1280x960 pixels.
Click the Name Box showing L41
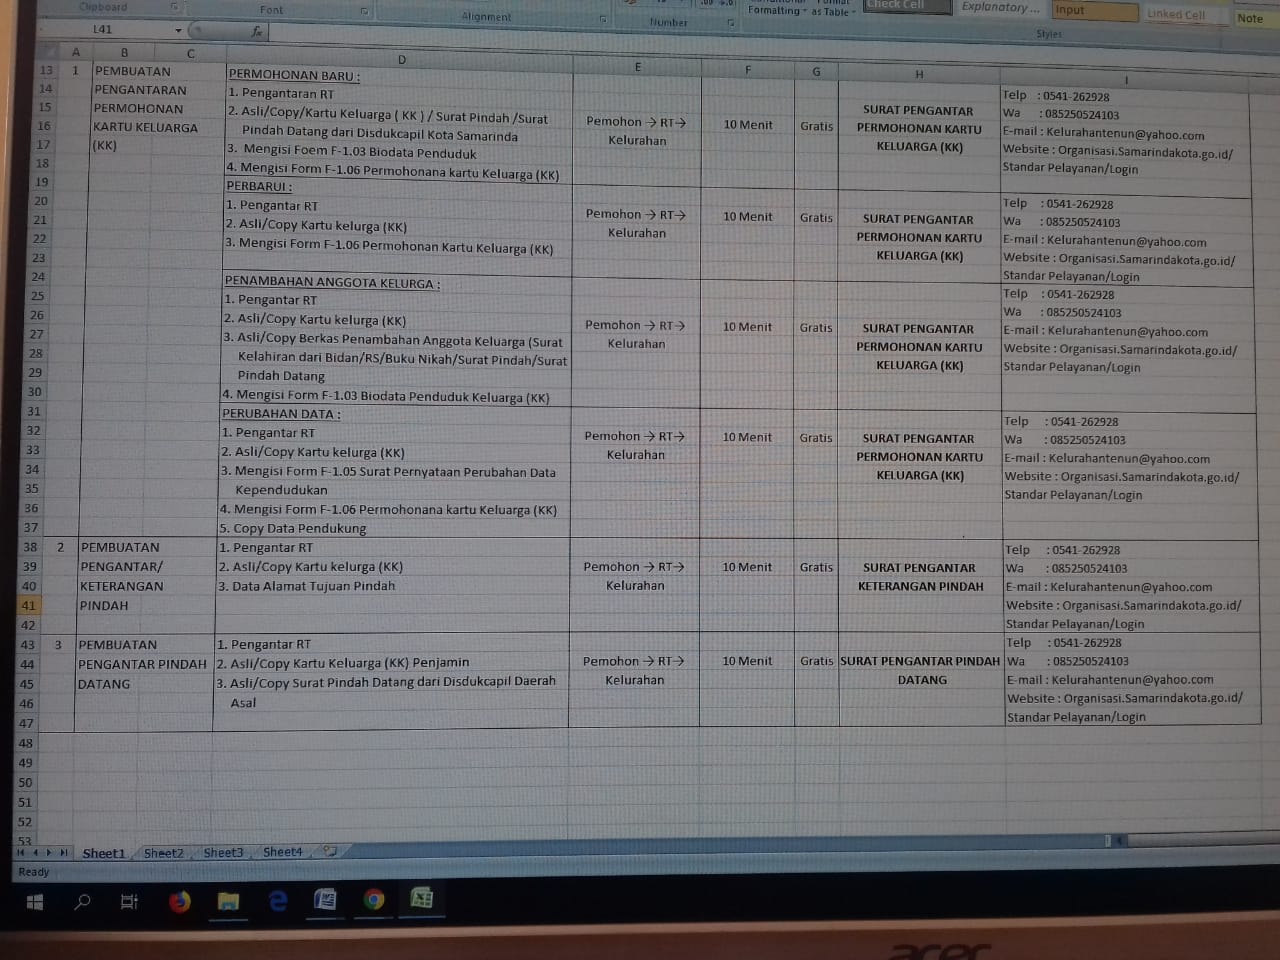point(102,30)
